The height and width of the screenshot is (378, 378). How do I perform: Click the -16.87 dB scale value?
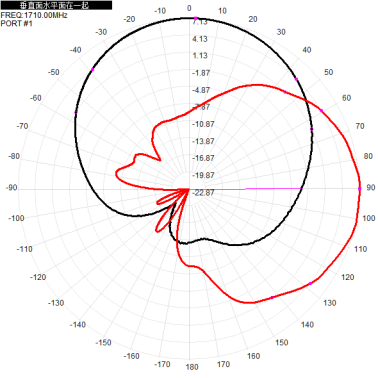click(x=203, y=158)
